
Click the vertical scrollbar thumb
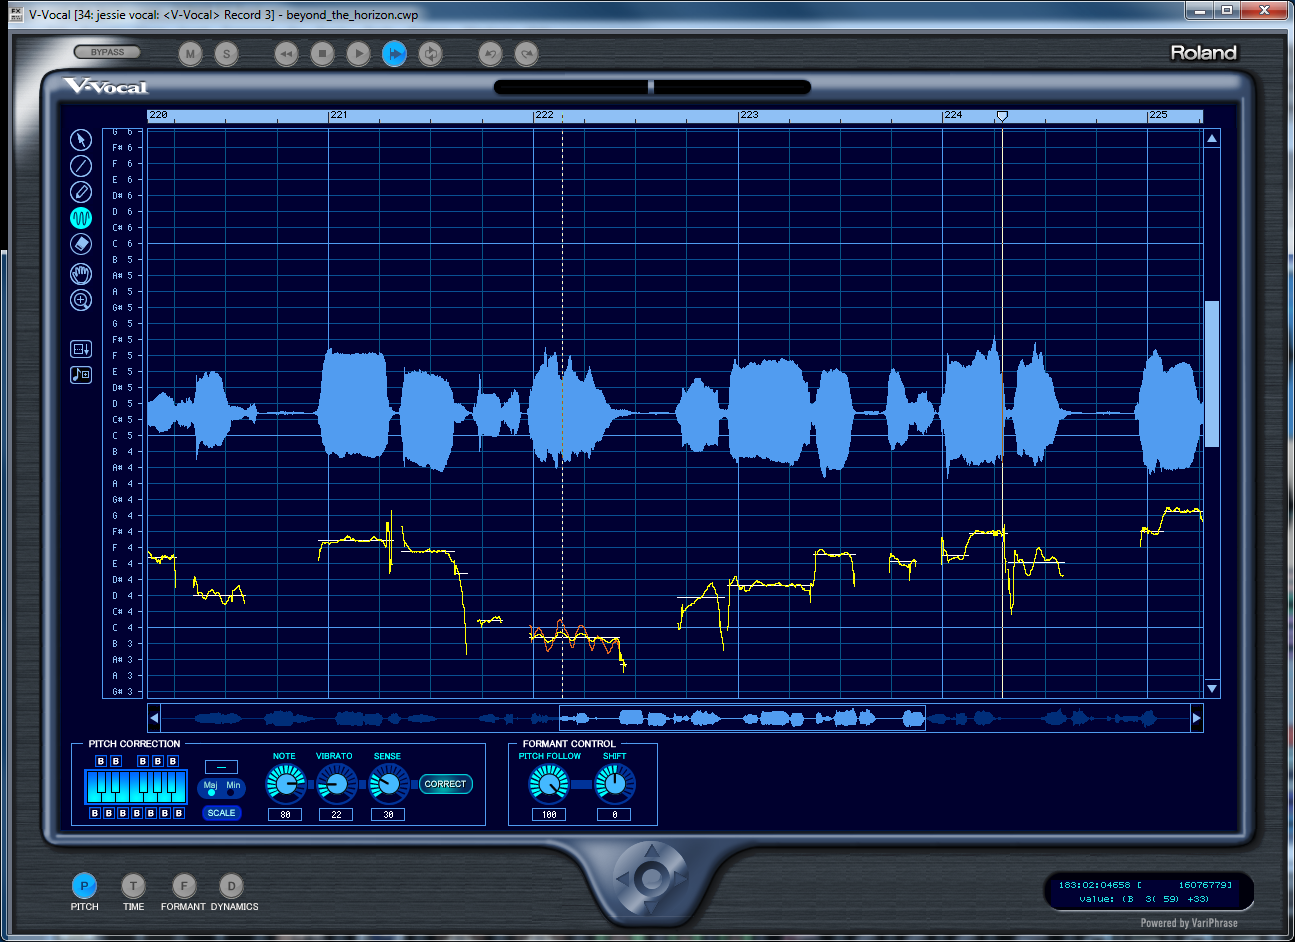[x=1212, y=373]
